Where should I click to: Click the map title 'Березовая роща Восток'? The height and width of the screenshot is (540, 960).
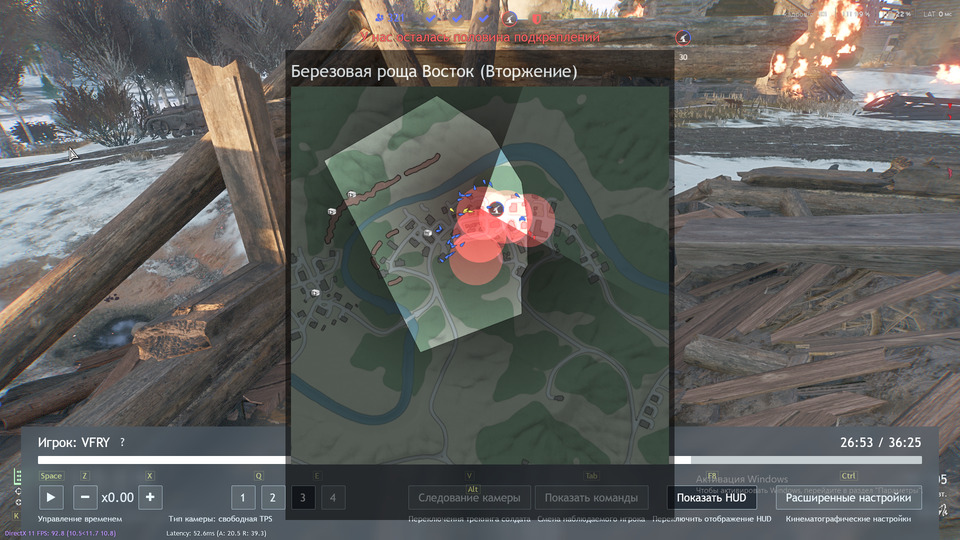[x=433, y=73]
